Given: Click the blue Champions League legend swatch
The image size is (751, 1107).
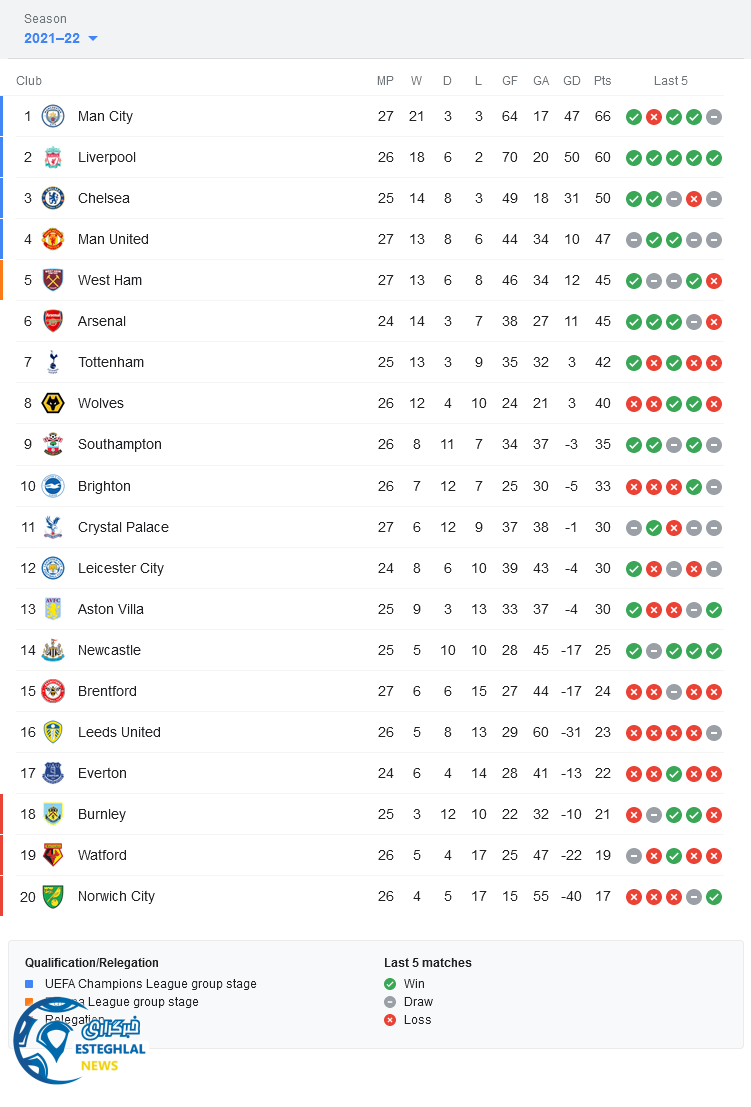Looking at the screenshot, I should [29, 984].
